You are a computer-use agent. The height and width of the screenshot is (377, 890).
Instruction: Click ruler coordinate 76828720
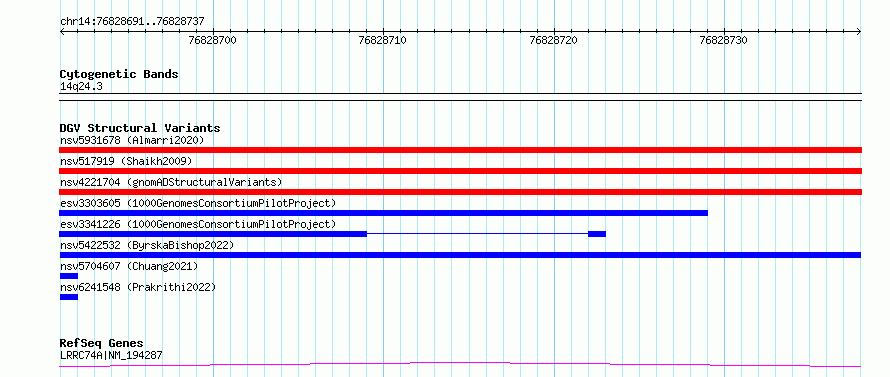553,40
